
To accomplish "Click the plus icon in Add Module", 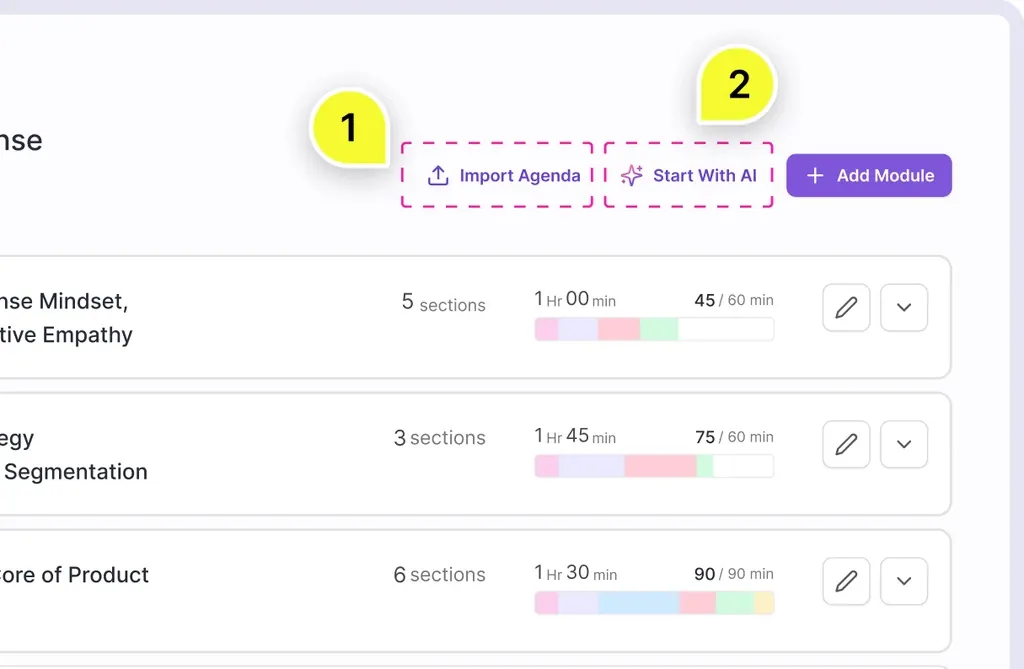I will 814,175.
